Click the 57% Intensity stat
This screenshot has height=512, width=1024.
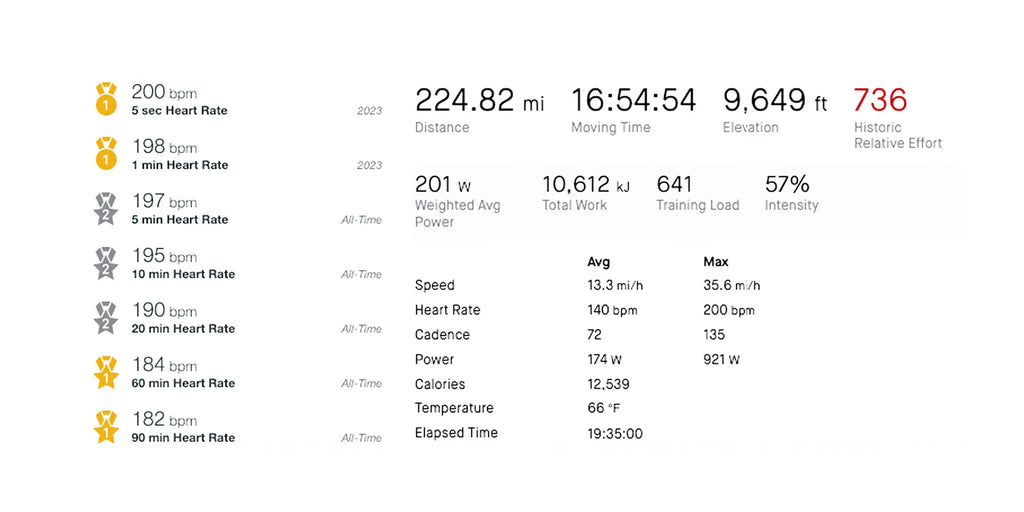click(787, 185)
